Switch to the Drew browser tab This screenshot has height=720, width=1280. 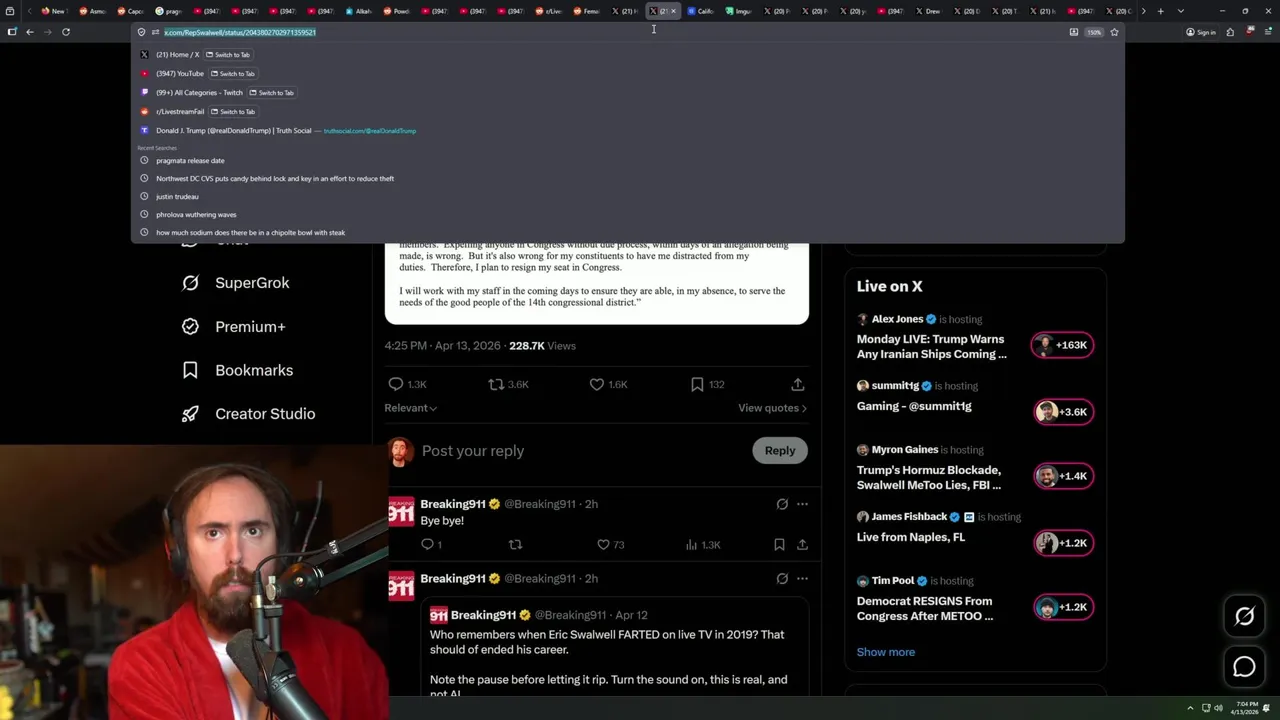[x=927, y=11]
